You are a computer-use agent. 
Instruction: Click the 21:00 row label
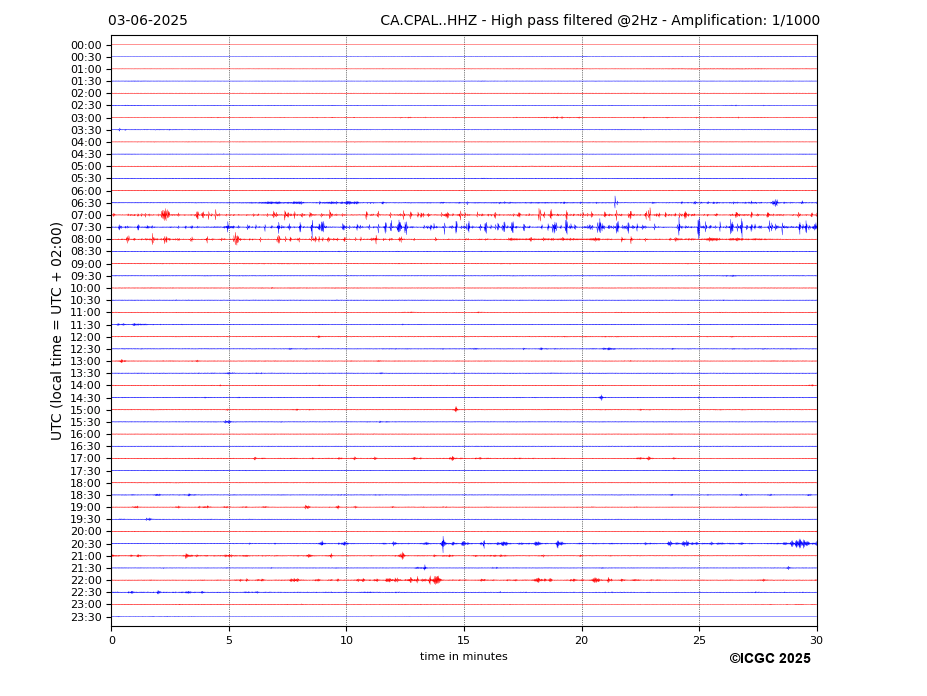pos(86,556)
